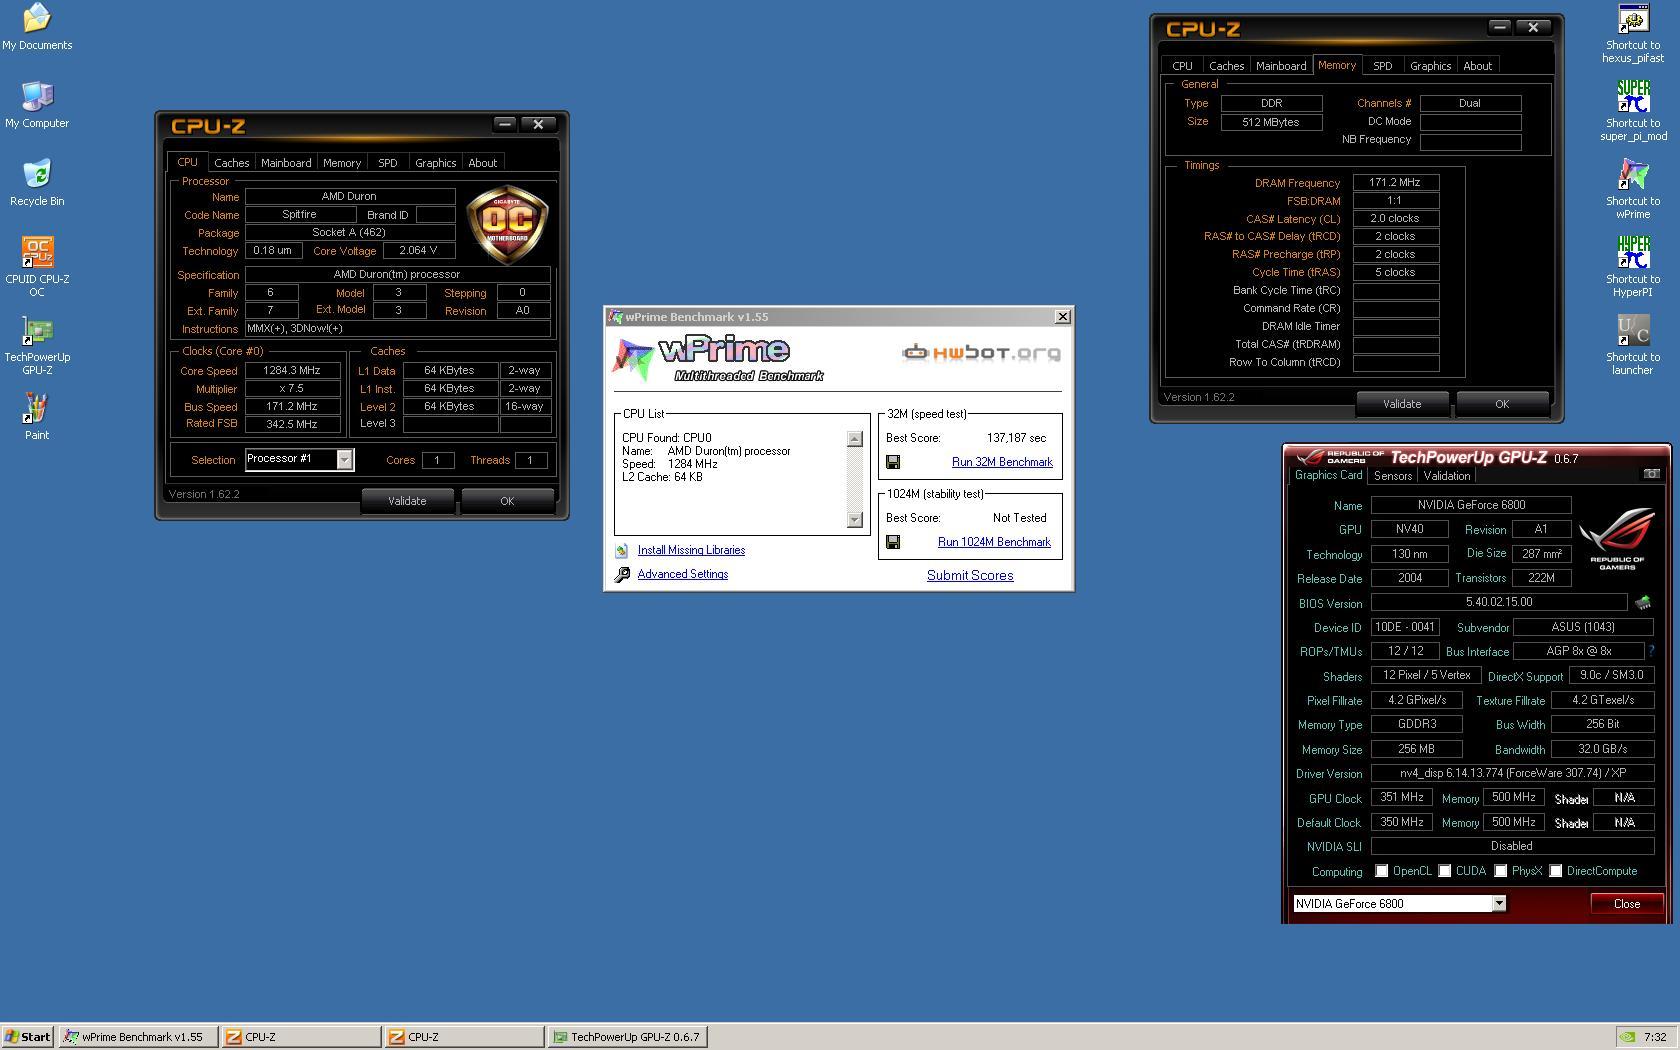Click save icon next to 32M benchmark
The width and height of the screenshot is (1680, 1050).
pyautogui.click(x=893, y=462)
